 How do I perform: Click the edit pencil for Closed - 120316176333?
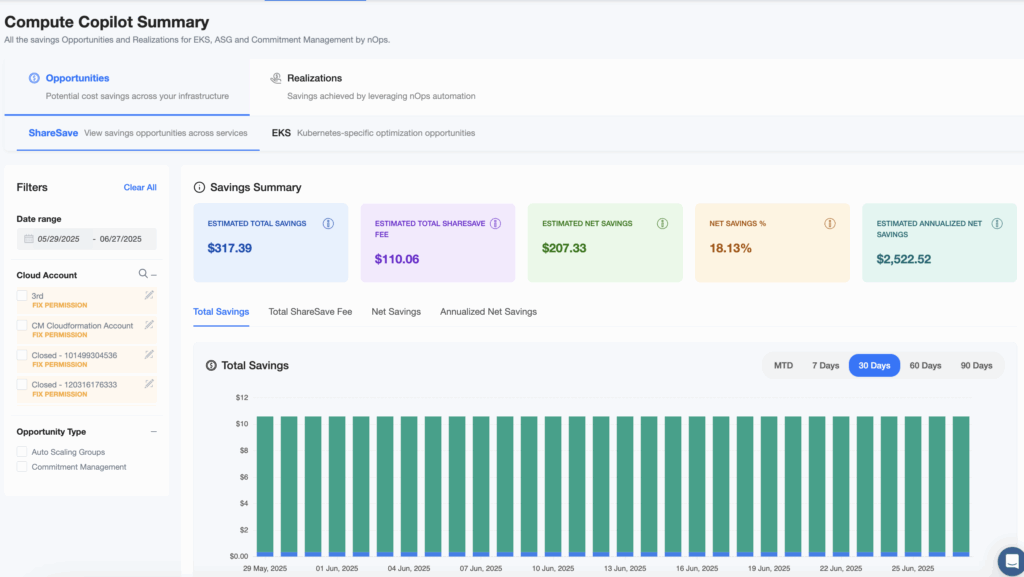149,384
